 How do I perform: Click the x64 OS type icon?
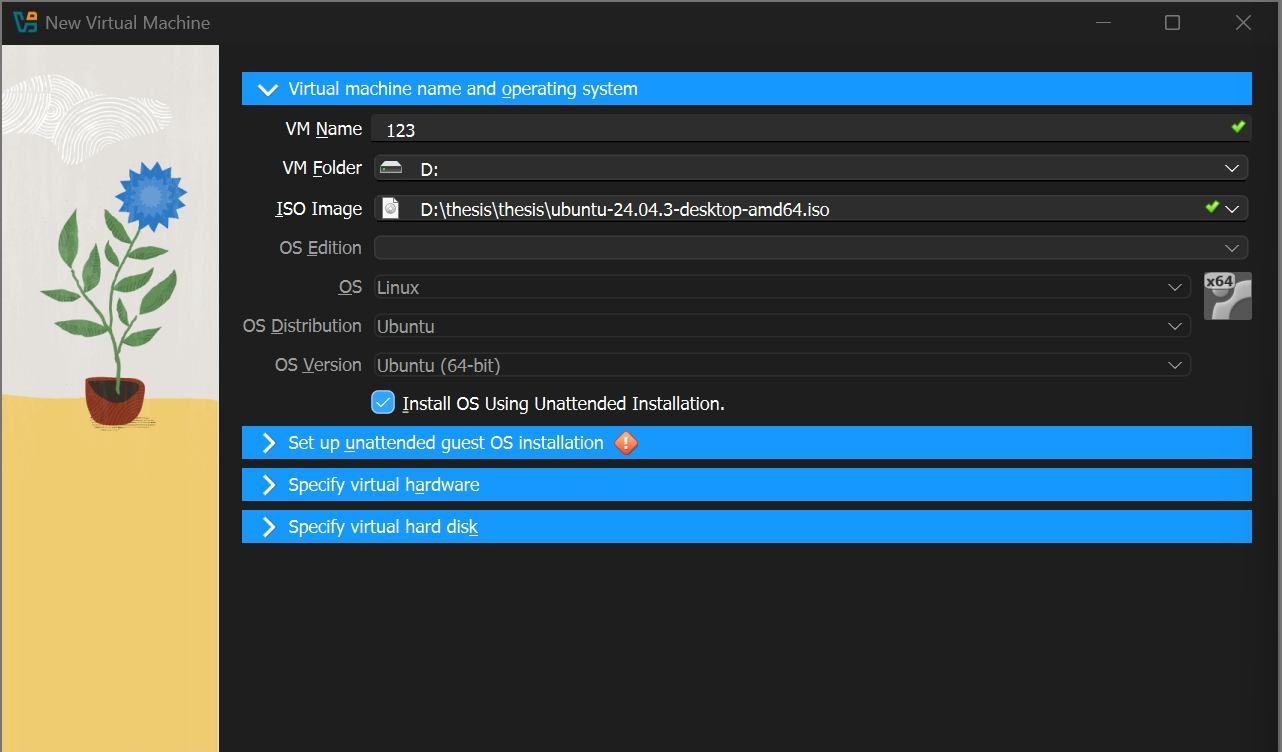click(1228, 296)
